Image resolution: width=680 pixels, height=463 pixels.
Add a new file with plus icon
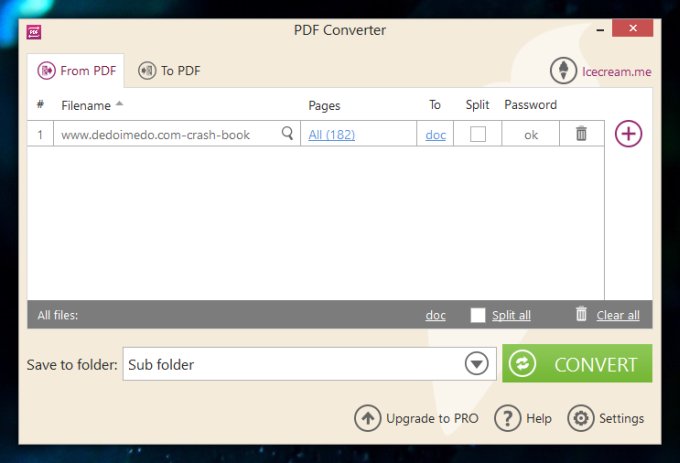[x=628, y=134]
